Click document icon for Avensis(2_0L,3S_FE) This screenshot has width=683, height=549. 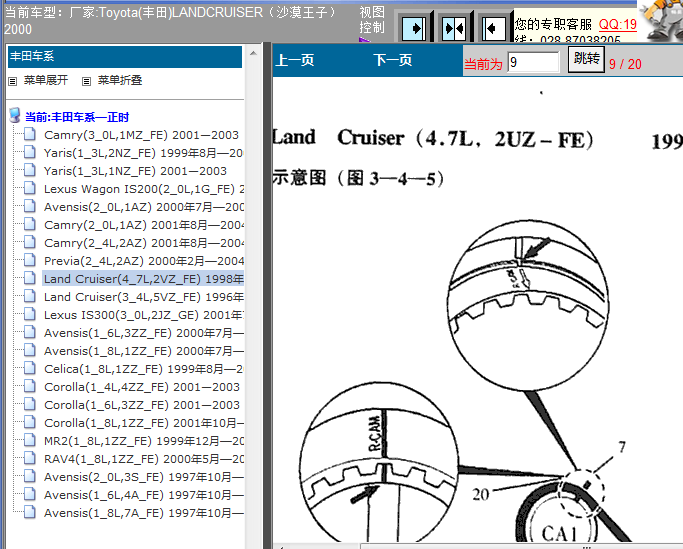click(30, 476)
